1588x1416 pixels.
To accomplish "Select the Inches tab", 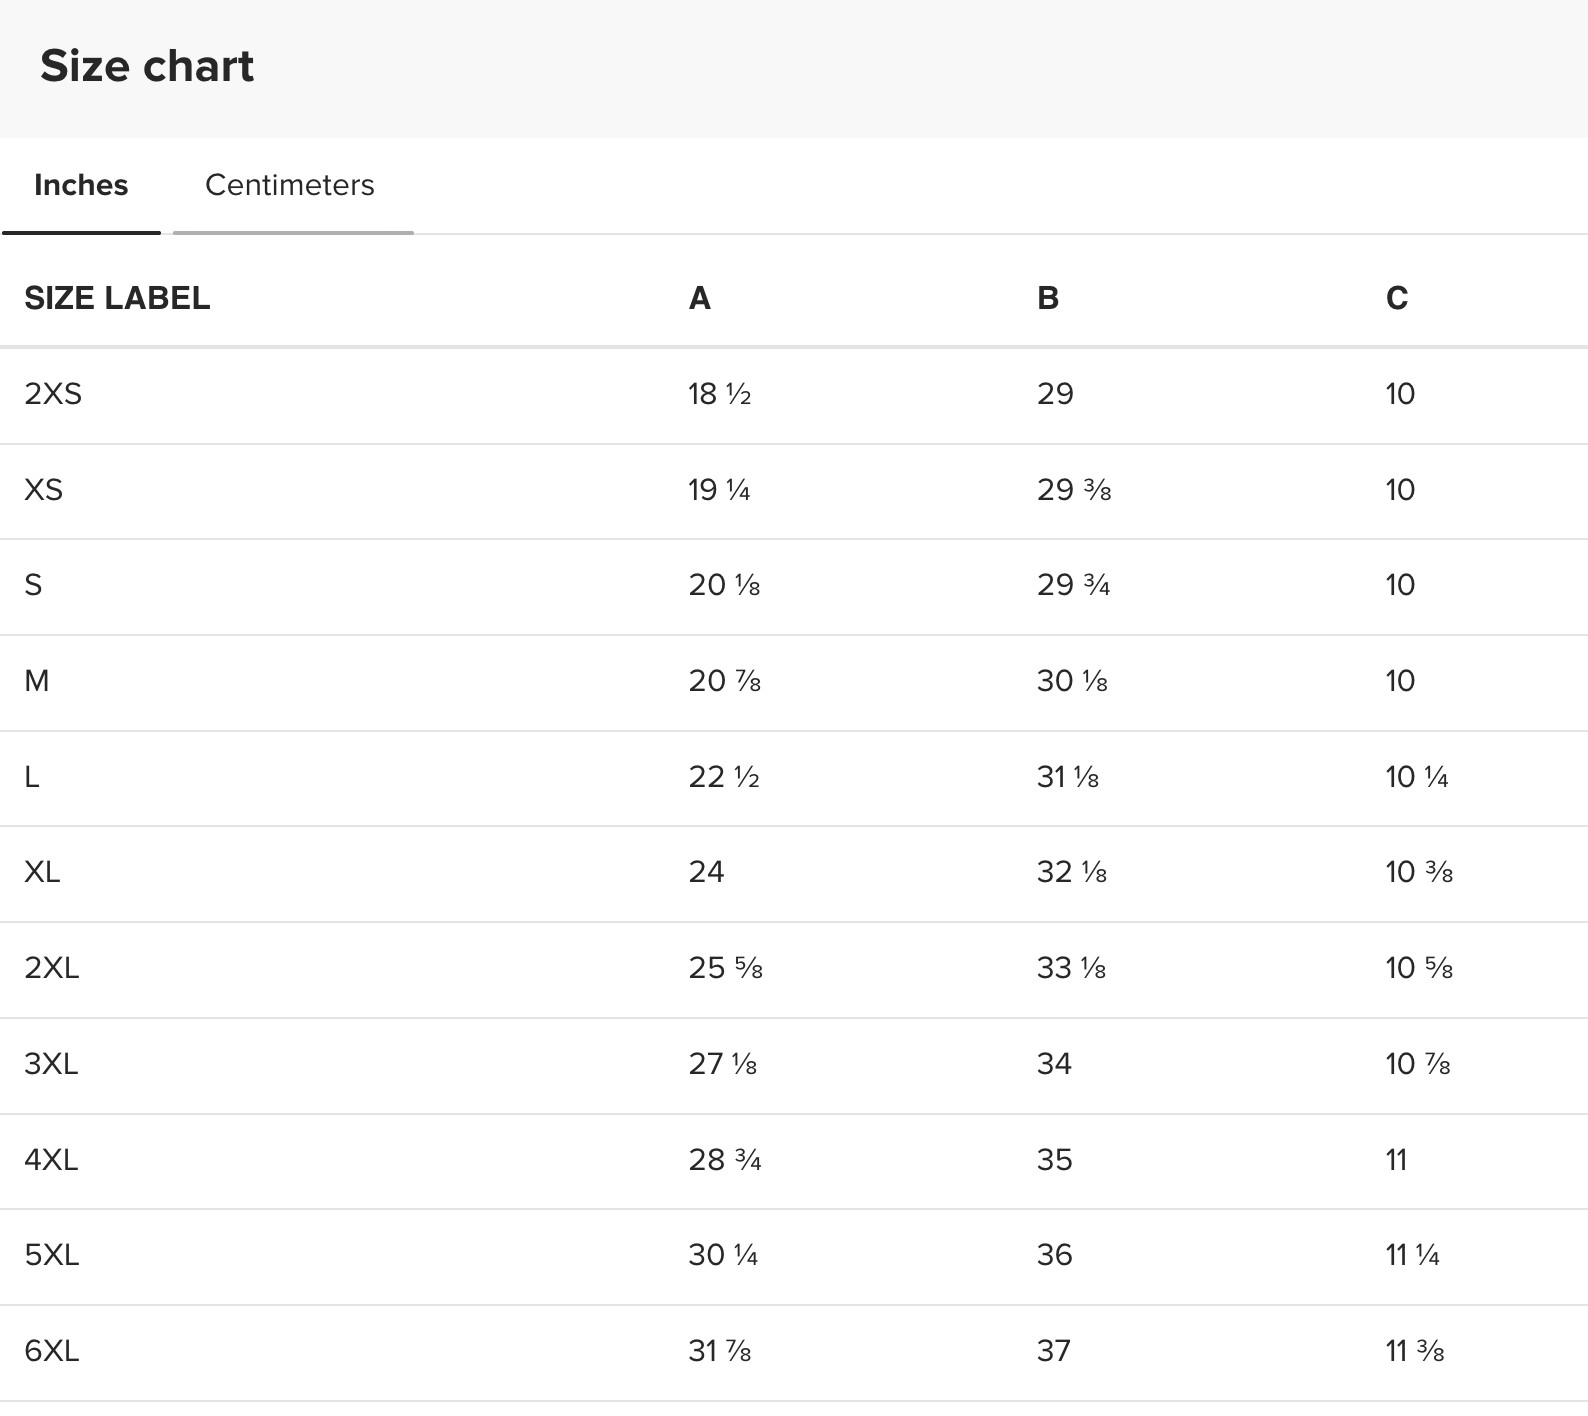I will (81, 186).
